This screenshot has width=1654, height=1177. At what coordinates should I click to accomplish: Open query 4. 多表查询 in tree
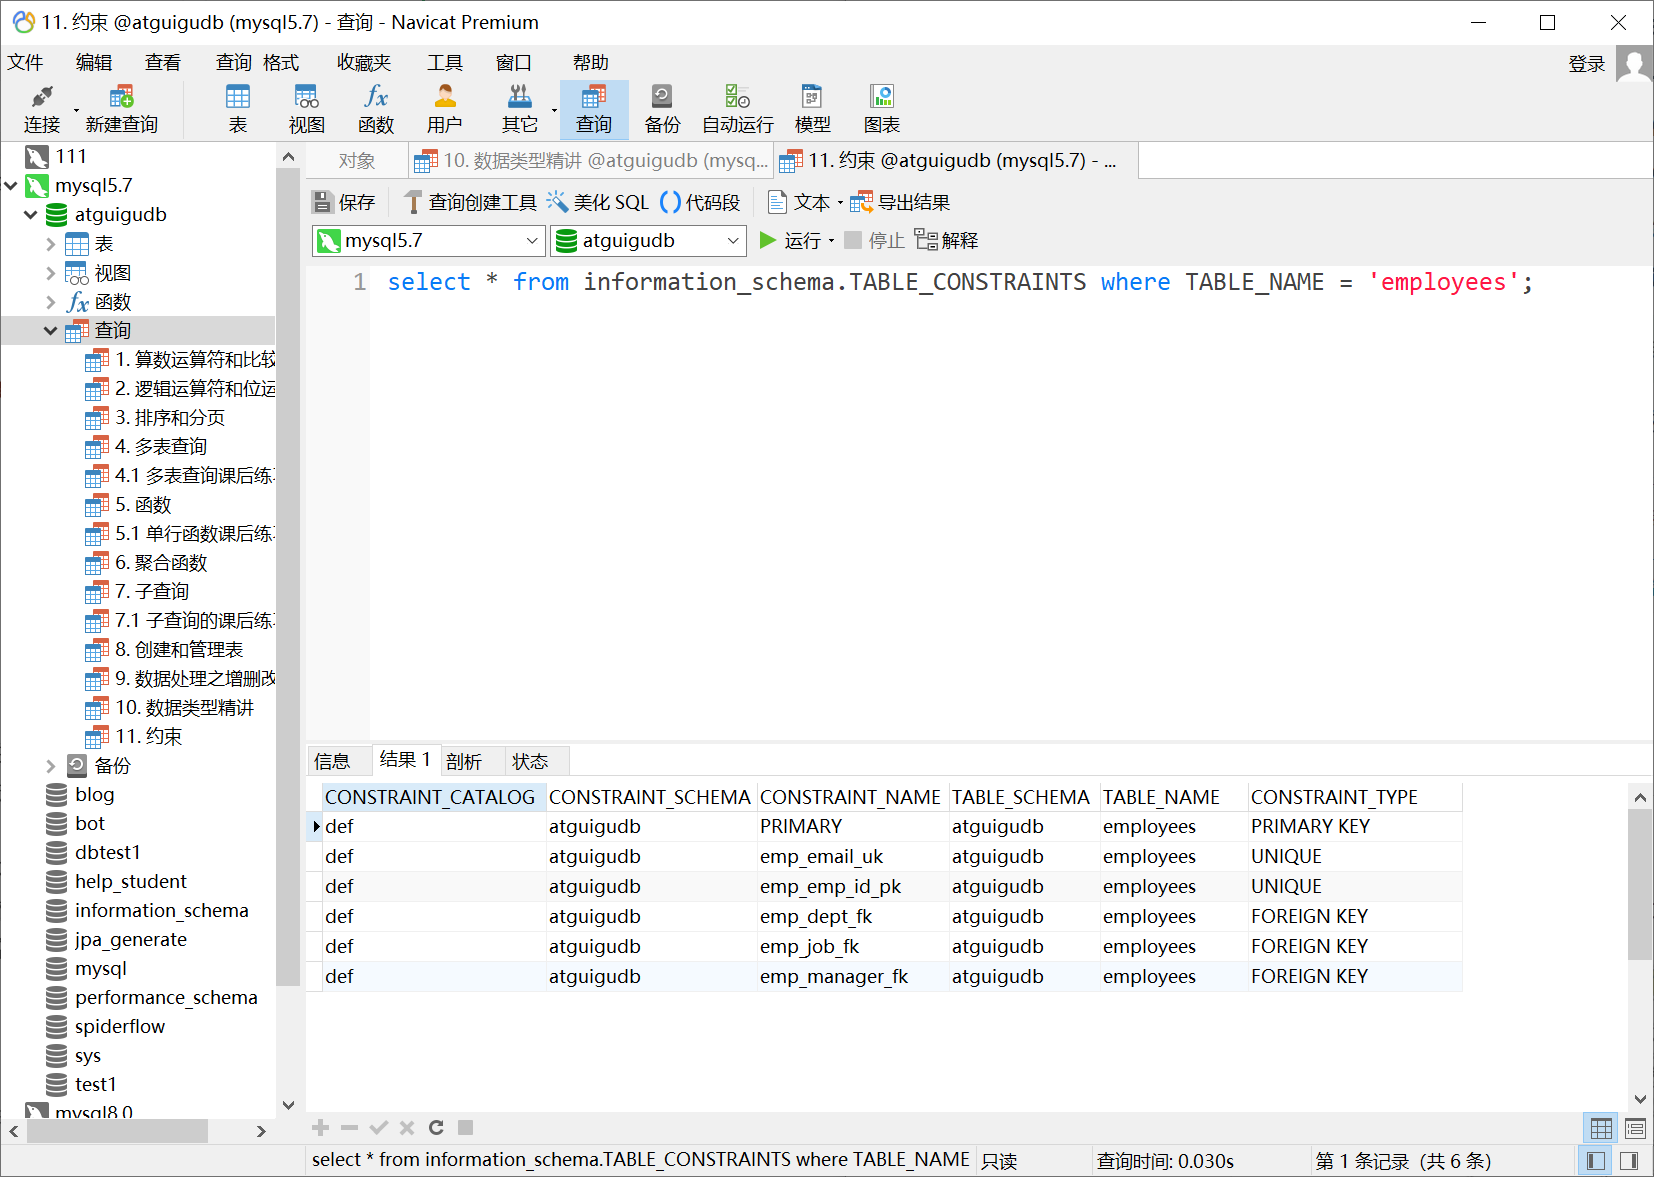(161, 447)
